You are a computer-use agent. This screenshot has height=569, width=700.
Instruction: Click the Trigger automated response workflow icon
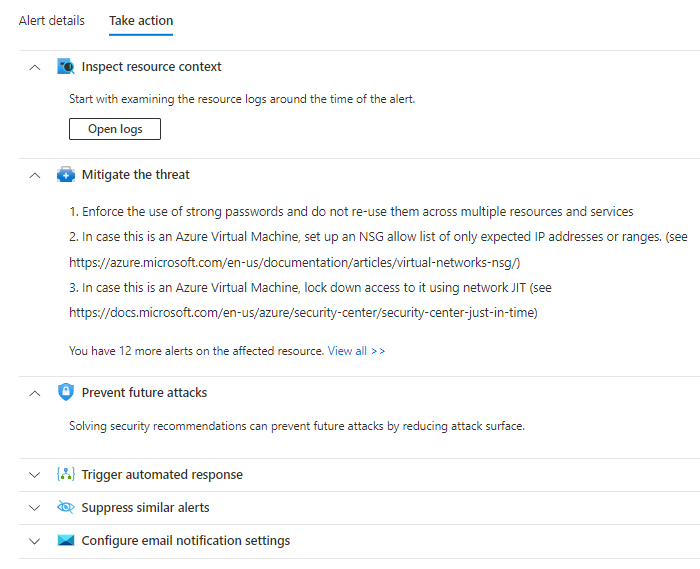coord(66,475)
